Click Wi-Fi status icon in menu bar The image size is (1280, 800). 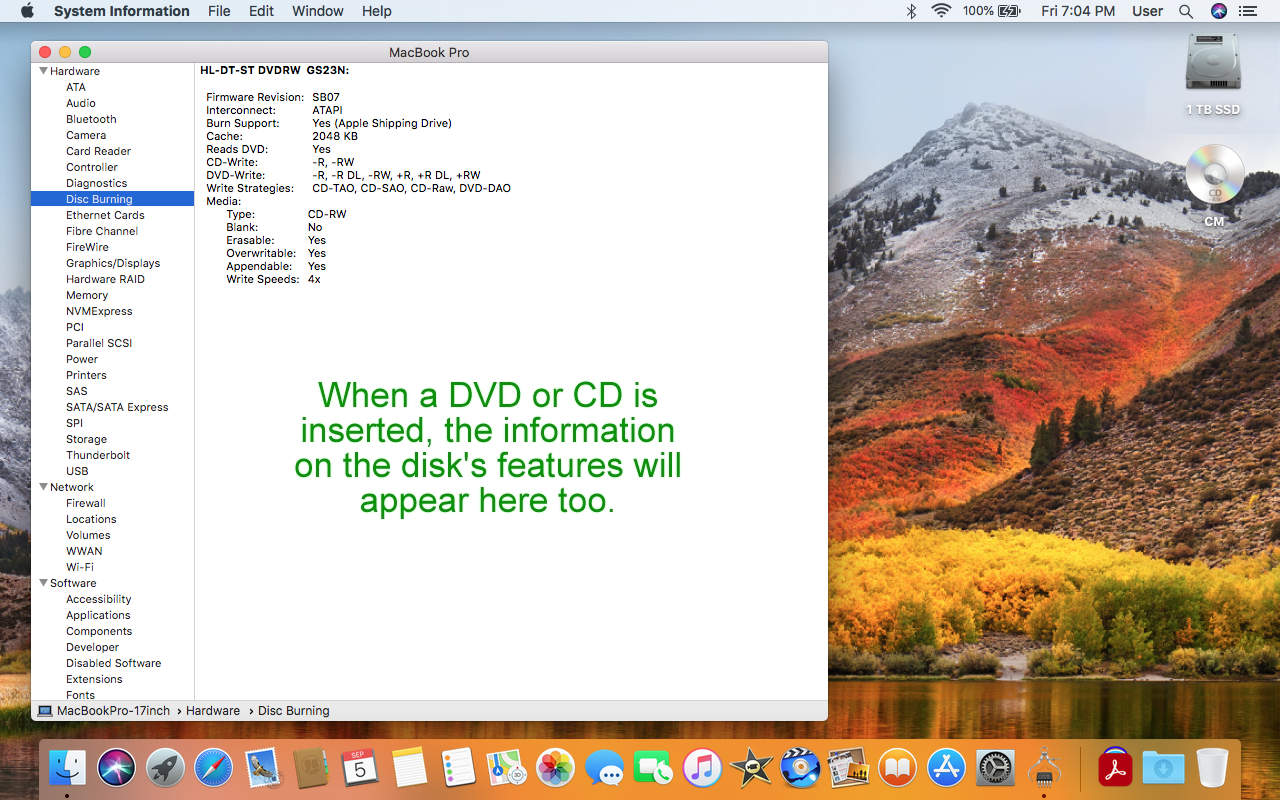pos(940,11)
